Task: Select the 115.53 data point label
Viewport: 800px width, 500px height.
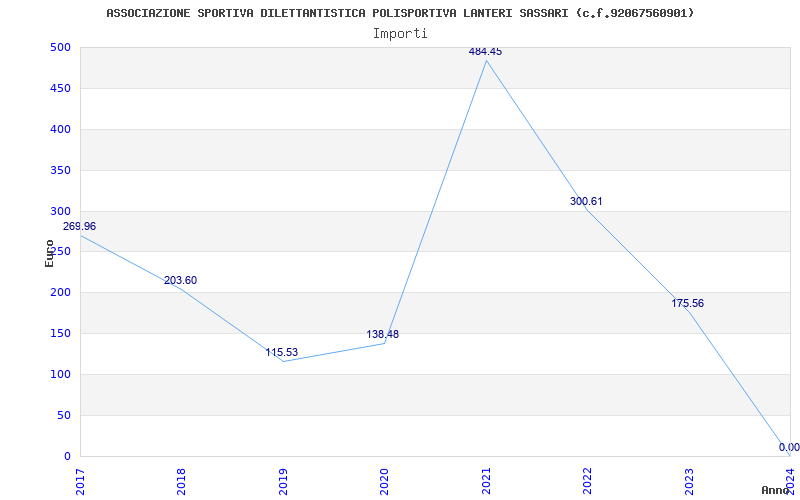Action: [x=282, y=353]
